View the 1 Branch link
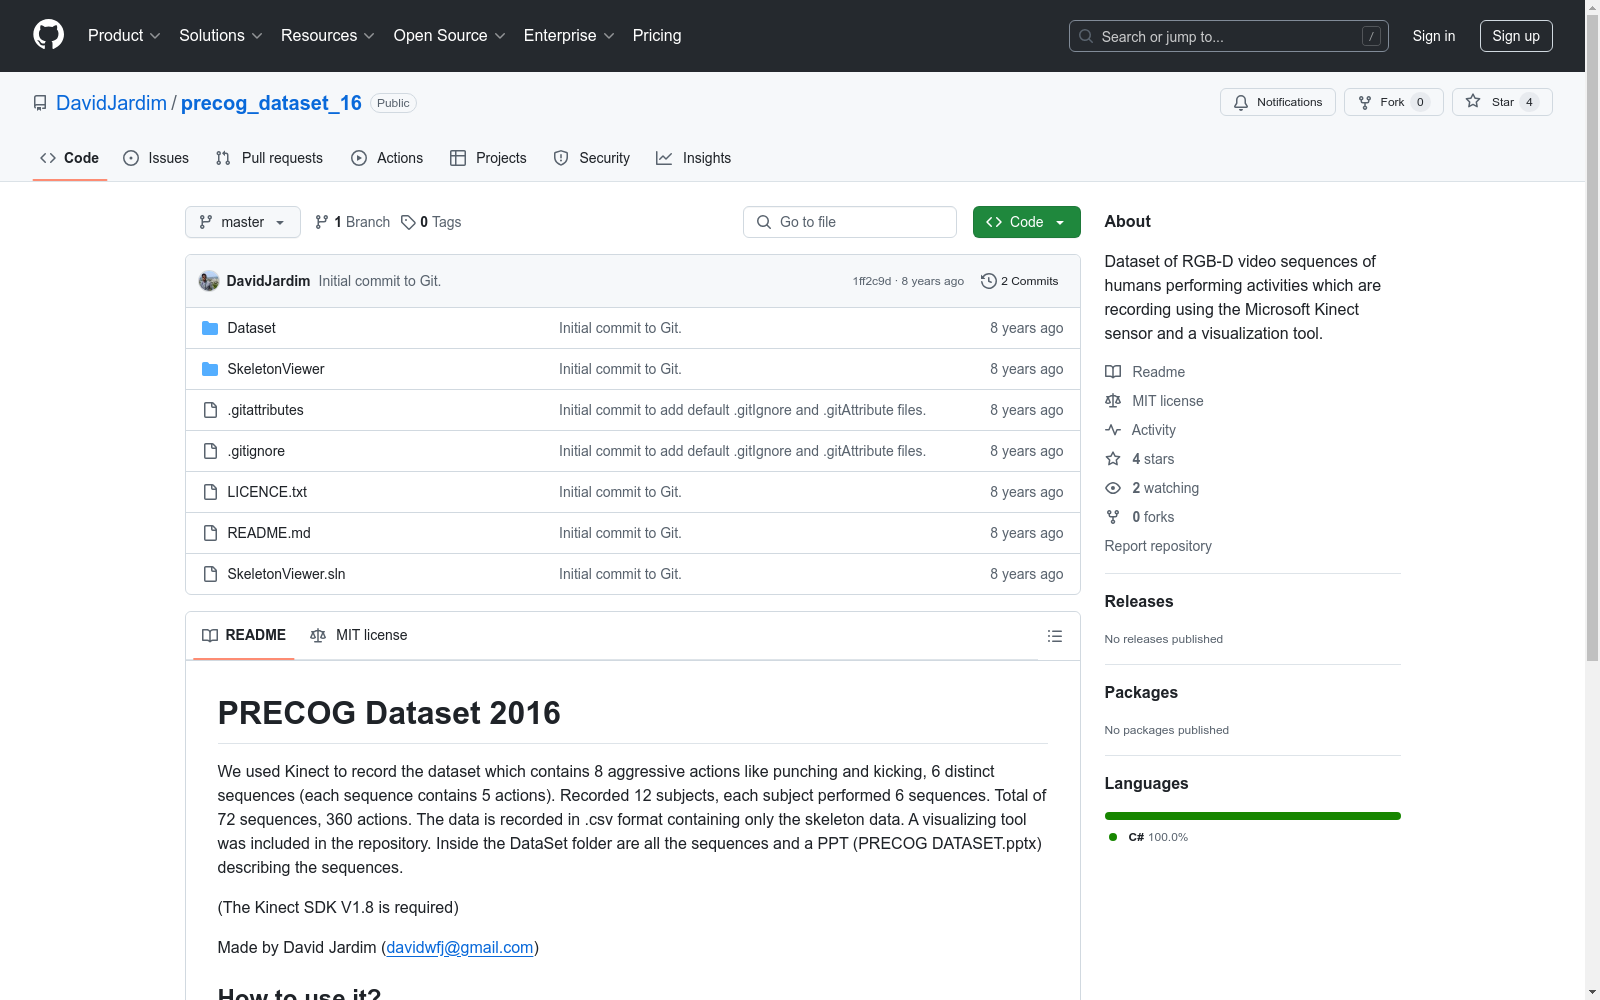Screen dimensions: 1600x1000 click(x=352, y=222)
